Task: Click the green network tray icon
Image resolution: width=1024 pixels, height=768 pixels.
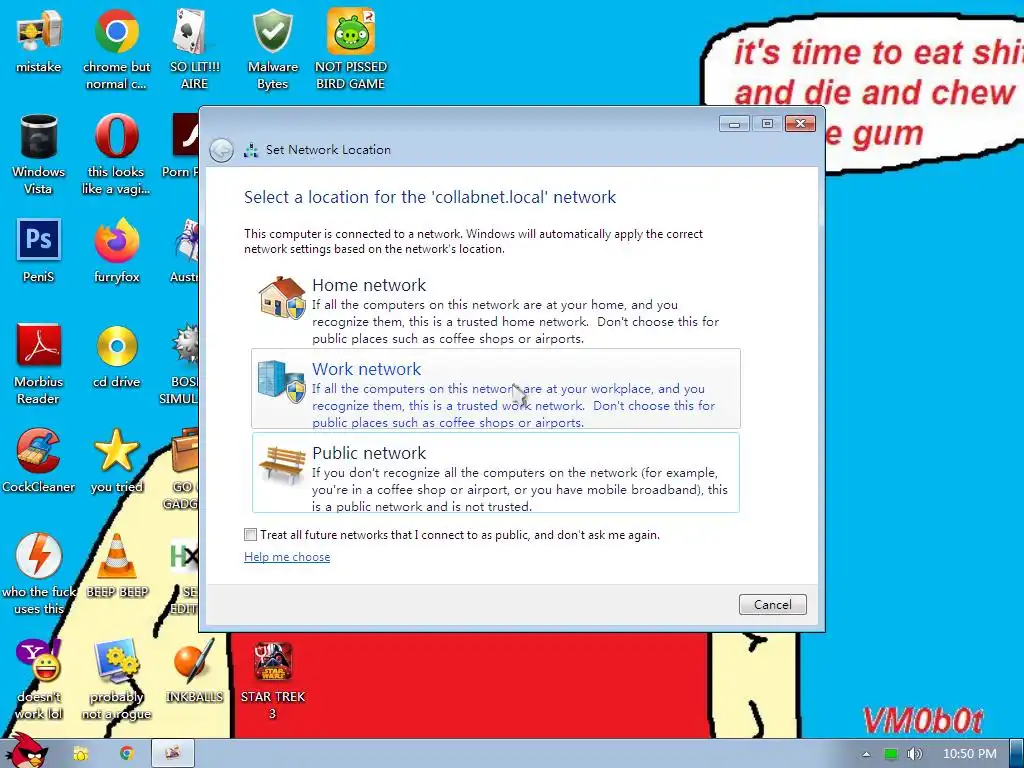Action: (891, 754)
